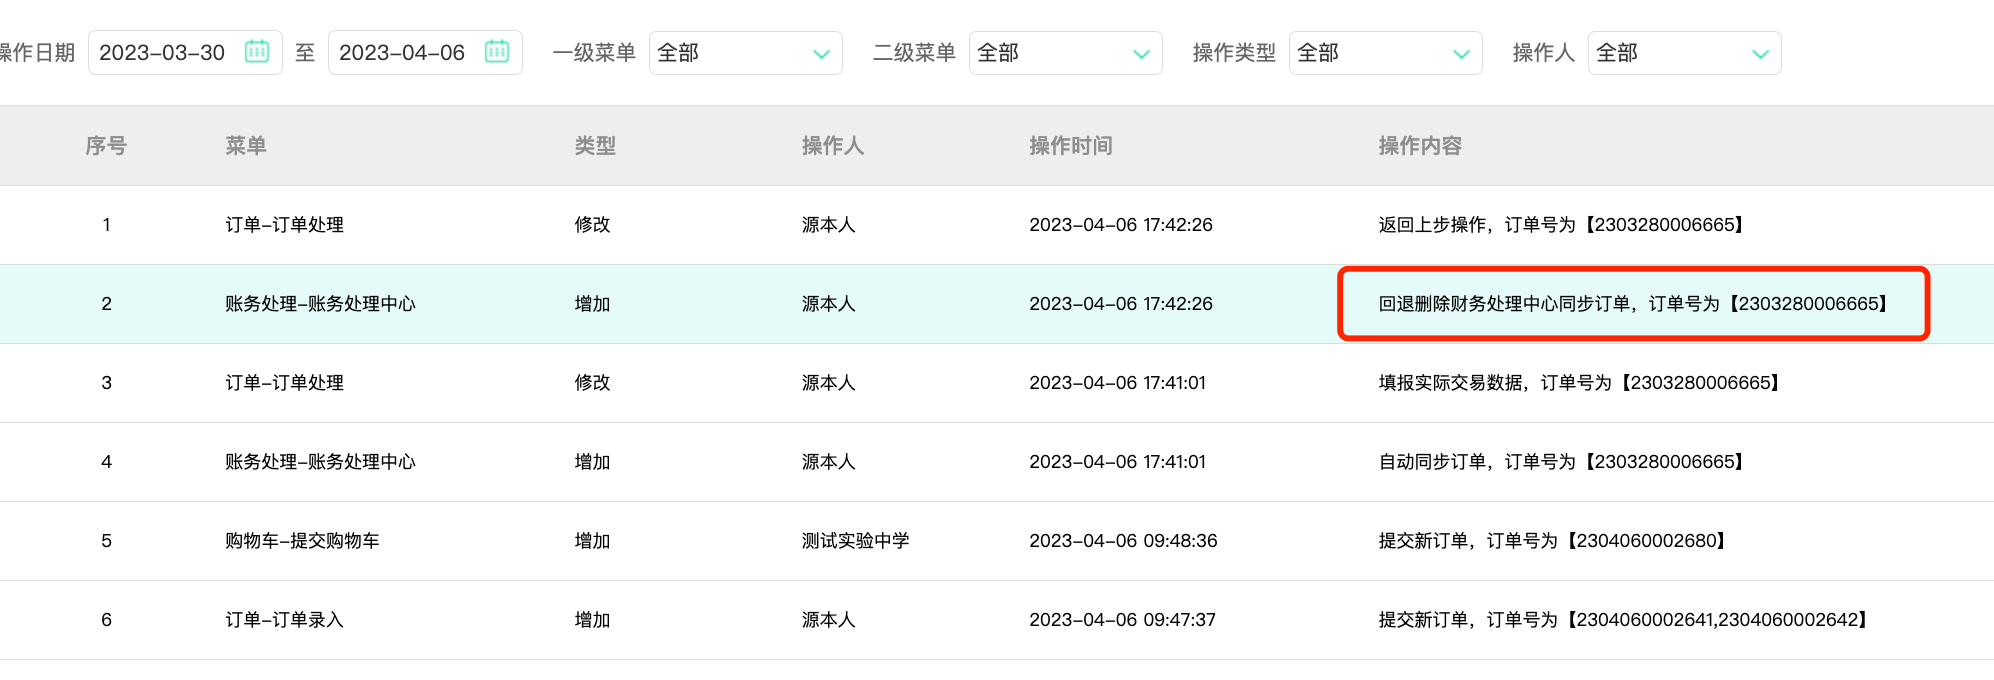Click the 序号 column header
Image resolution: width=1994 pixels, height=680 pixels.
click(106, 146)
